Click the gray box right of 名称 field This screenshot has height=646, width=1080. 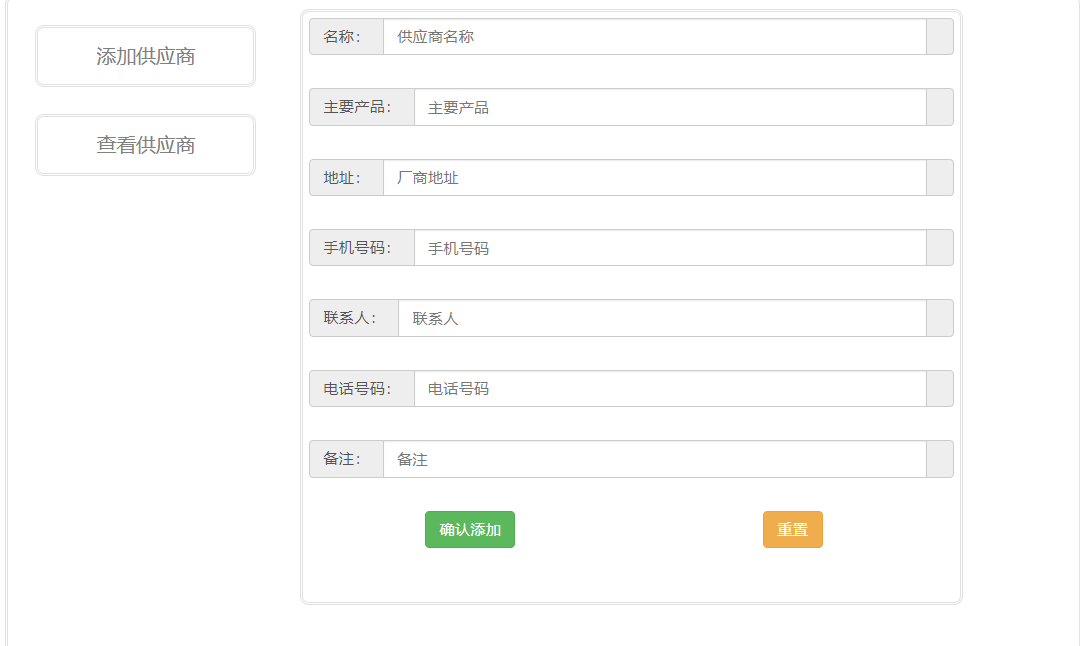(x=940, y=37)
